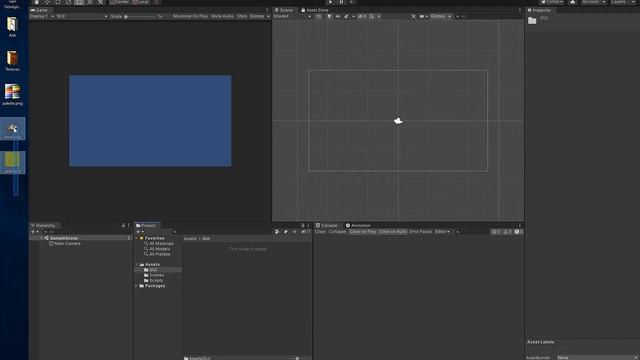This screenshot has height=360, width=640.
Task: Toggle scene effects icon
Action: pyautogui.click(x=346, y=16)
